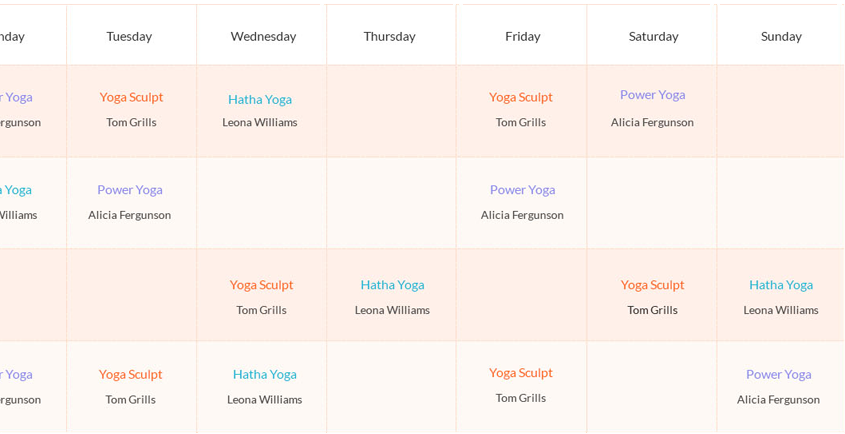Open Friday's second-row Power Yoga class
This screenshot has width=845, height=434.
(522, 190)
